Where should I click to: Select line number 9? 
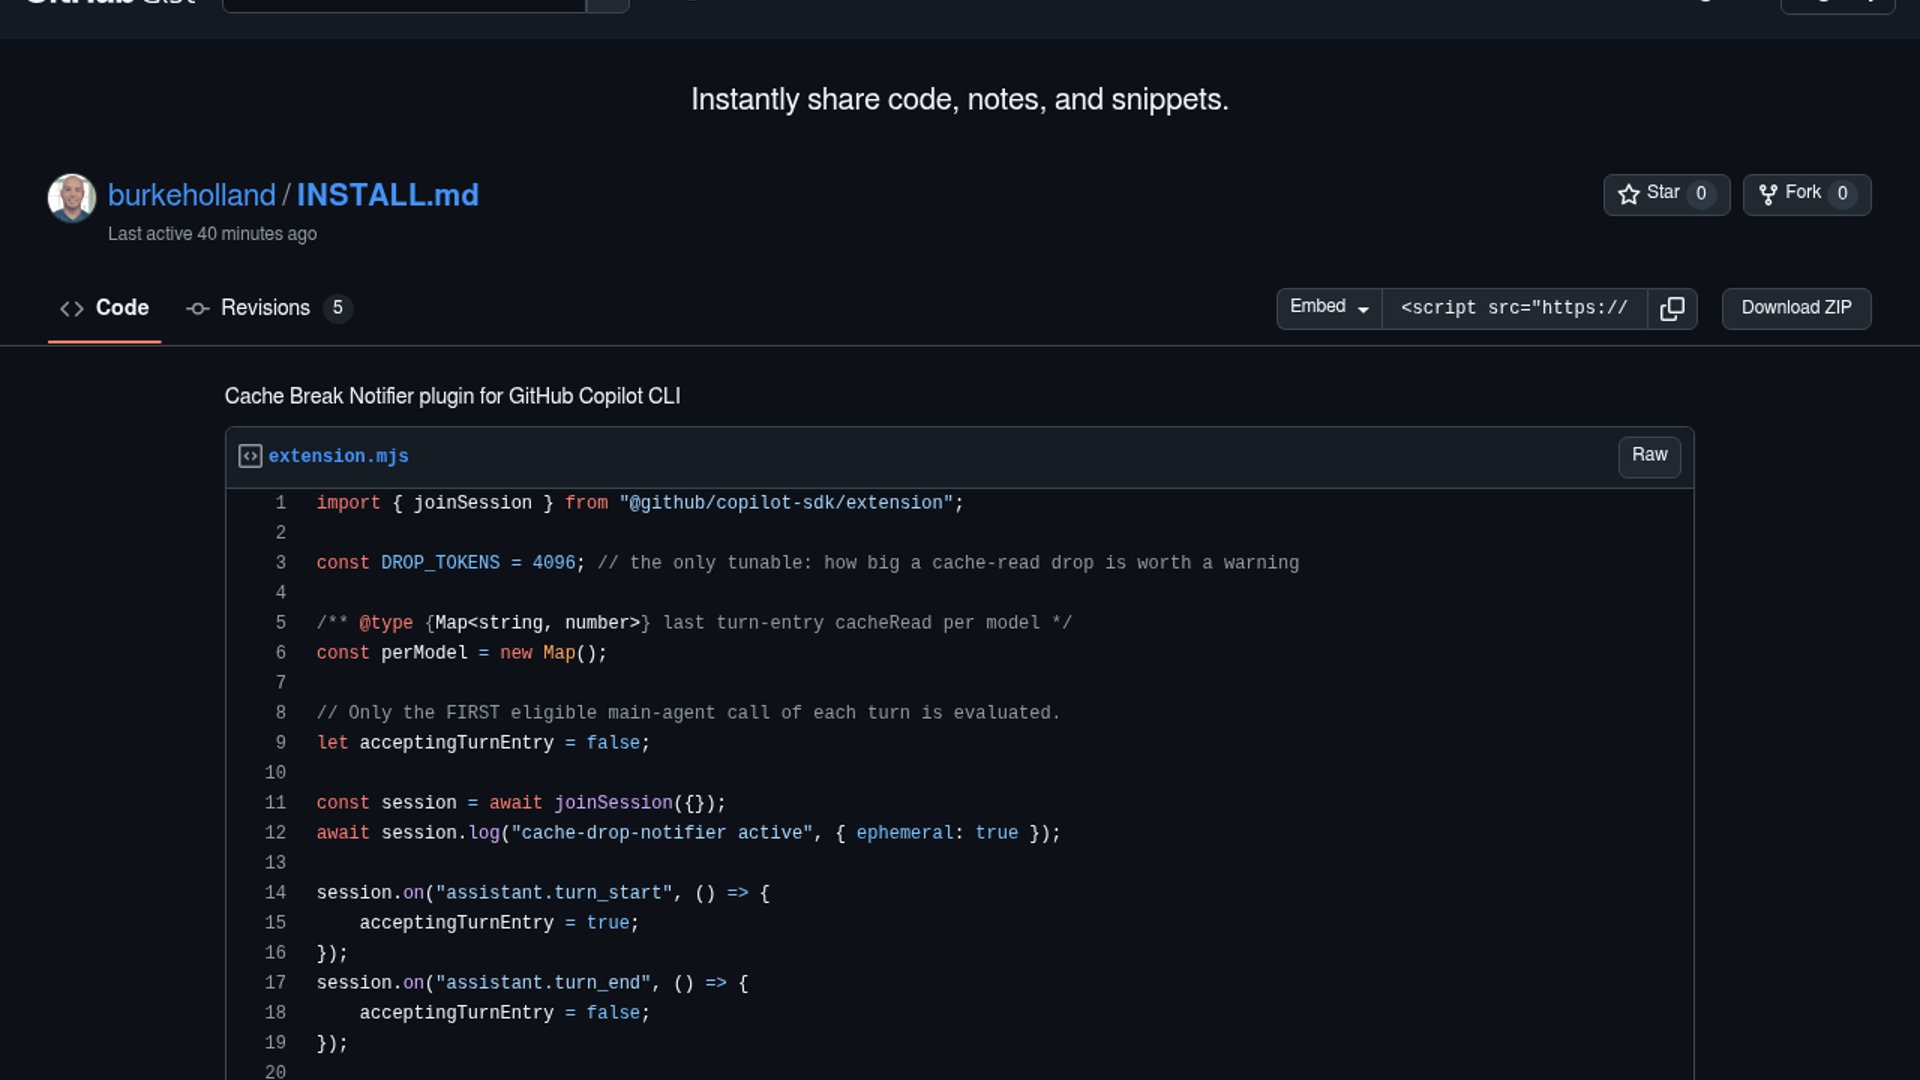click(281, 743)
